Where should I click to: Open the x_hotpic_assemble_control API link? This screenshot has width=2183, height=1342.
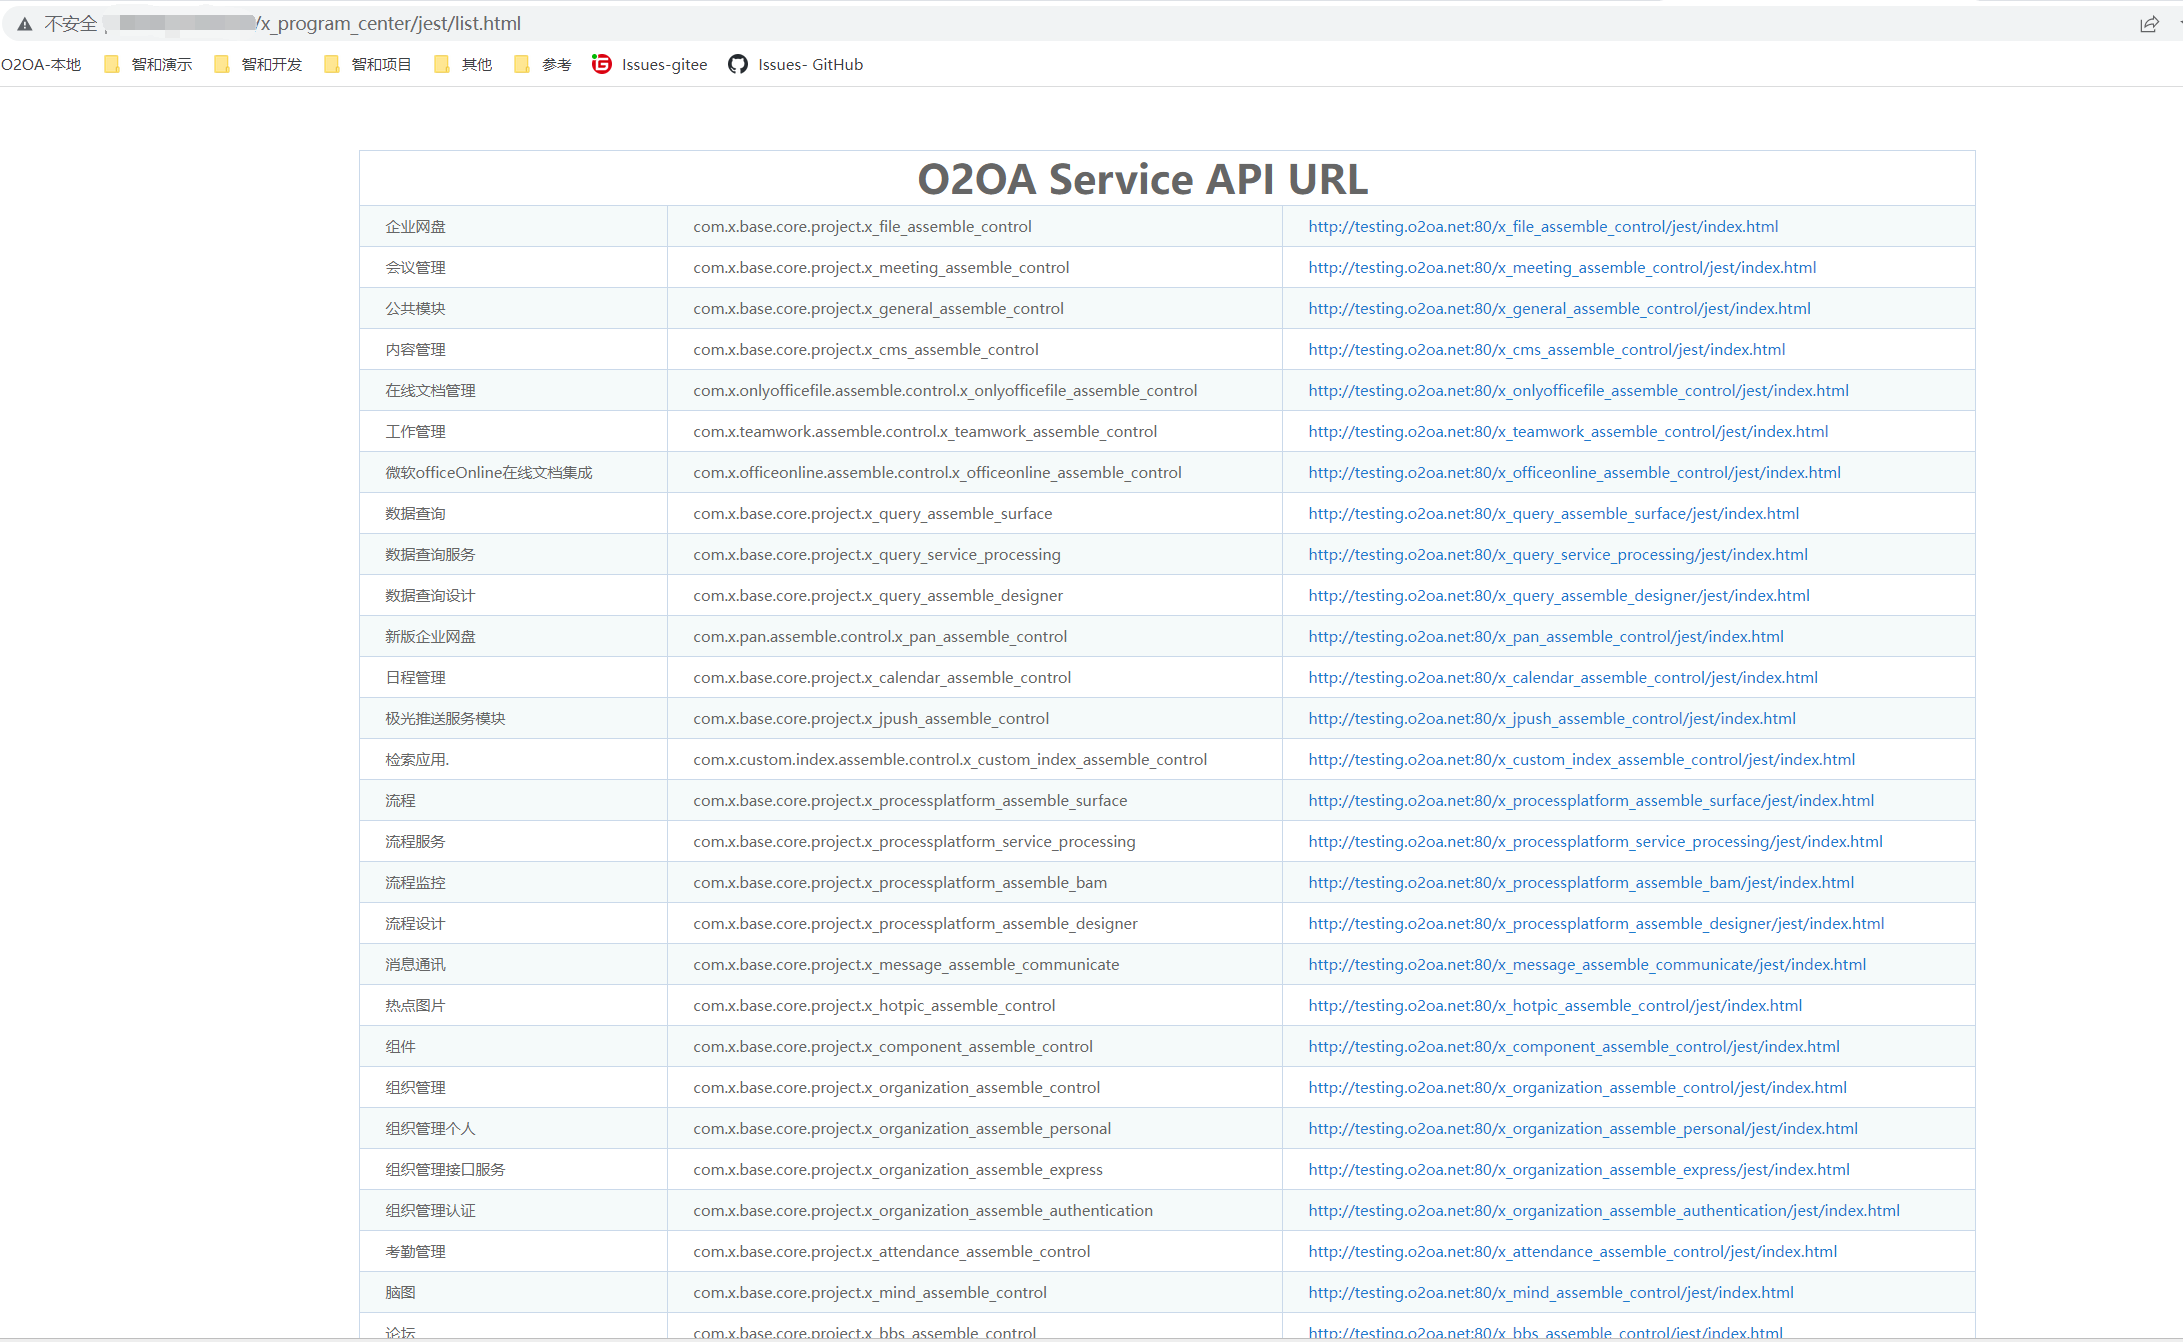[x=1554, y=1006]
